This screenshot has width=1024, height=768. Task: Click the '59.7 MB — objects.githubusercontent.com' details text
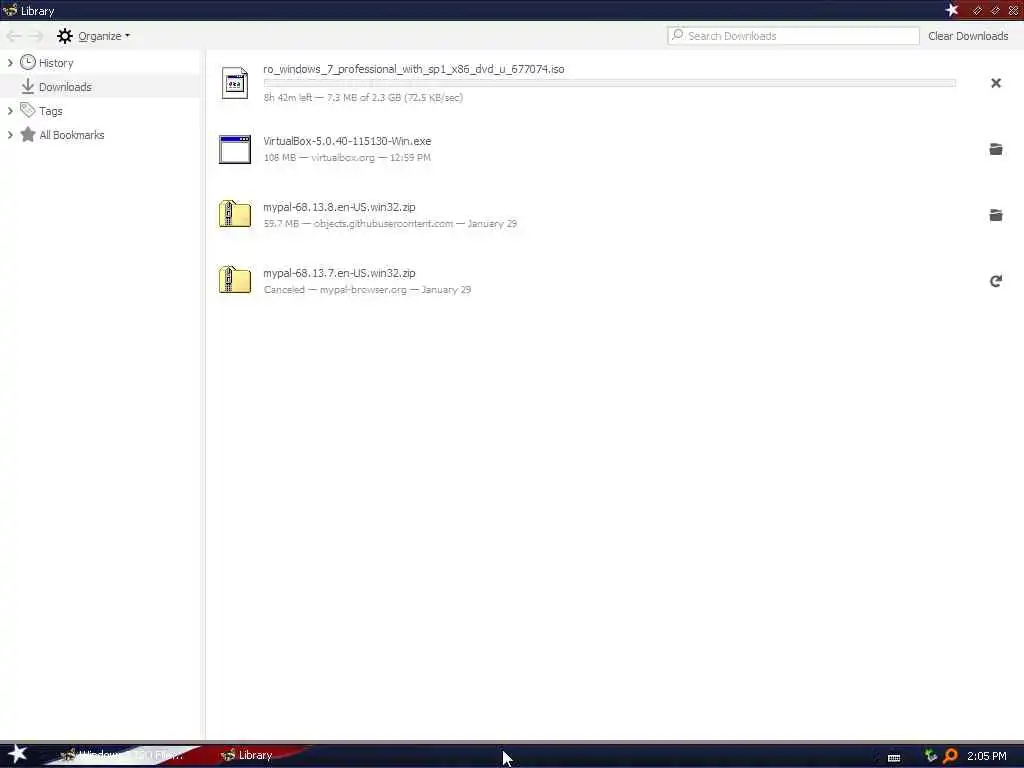pyautogui.click(x=390, y=223)
